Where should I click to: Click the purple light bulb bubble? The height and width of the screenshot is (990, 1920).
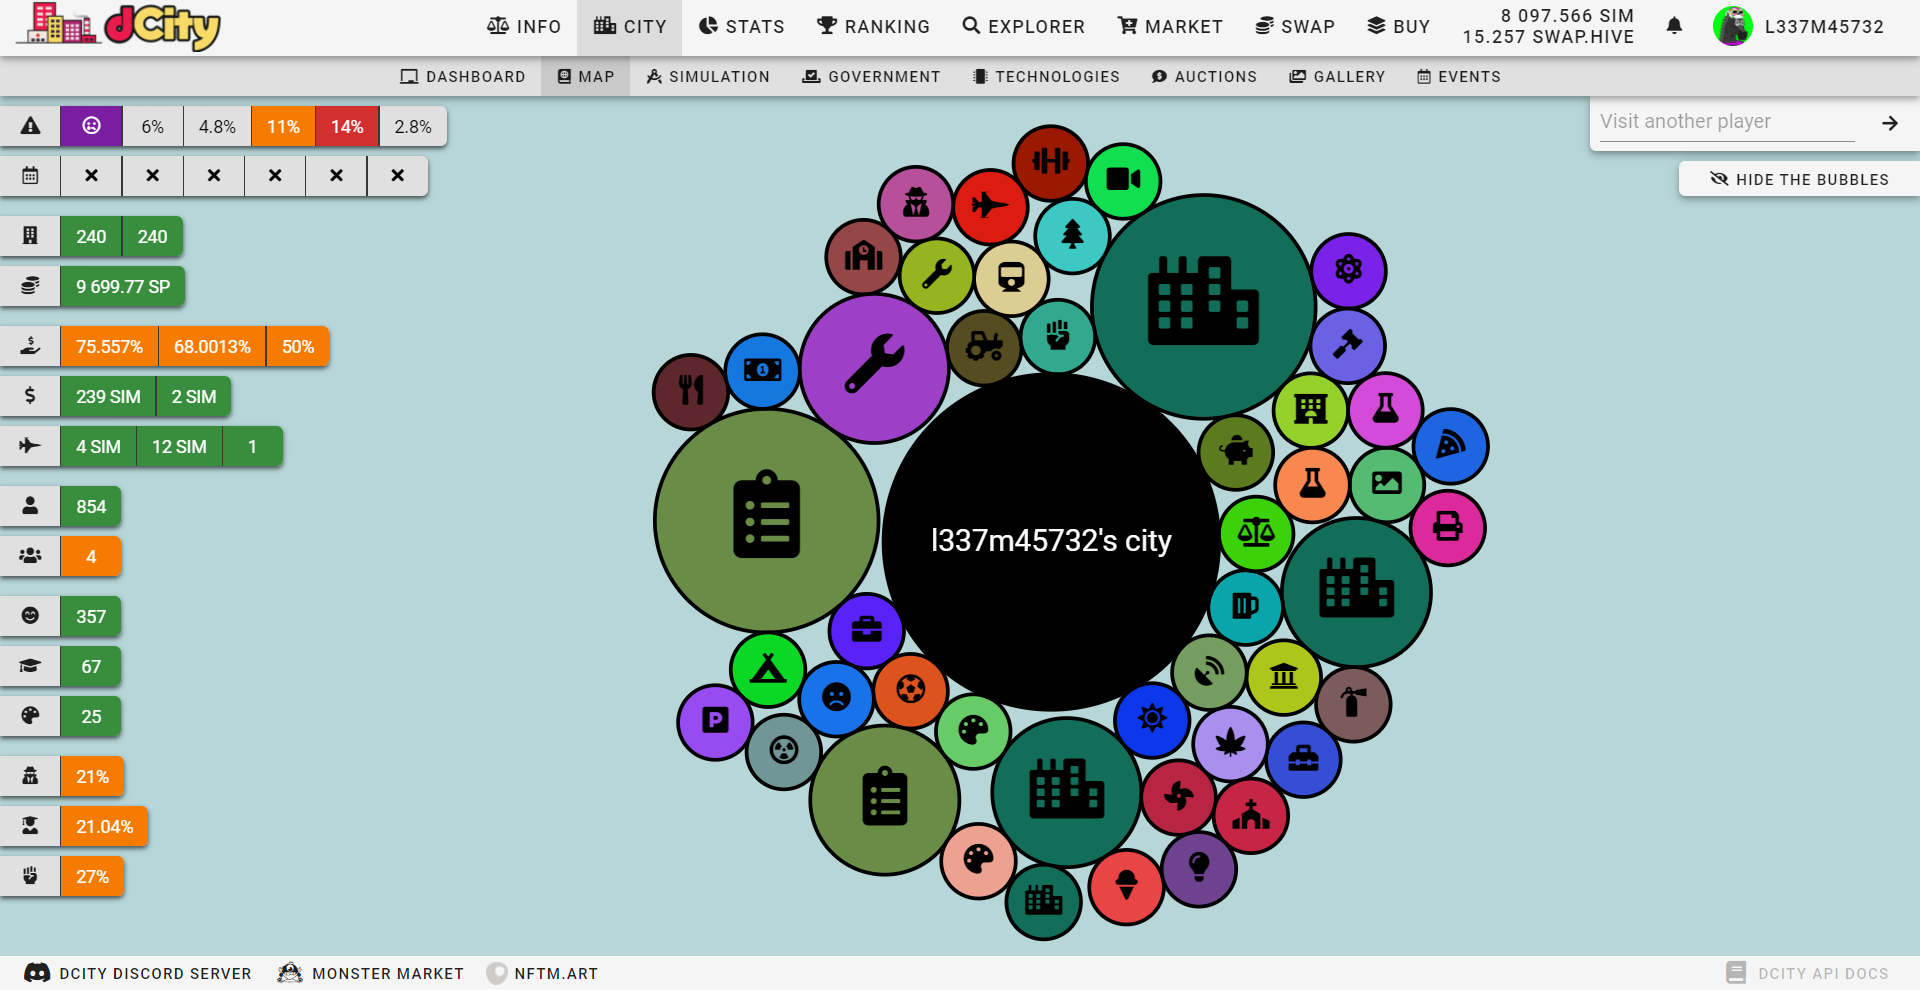(x=1199, y=869)
